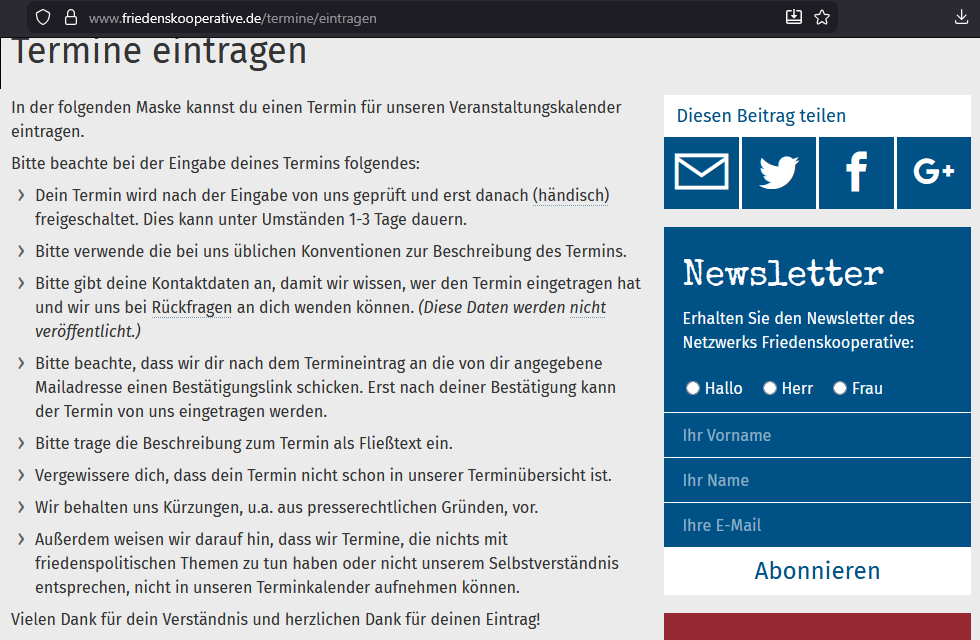The width and height of the screenshot is (980, 640).
Task: Share the page on Google Plus
Action: (x=934, y=173)
